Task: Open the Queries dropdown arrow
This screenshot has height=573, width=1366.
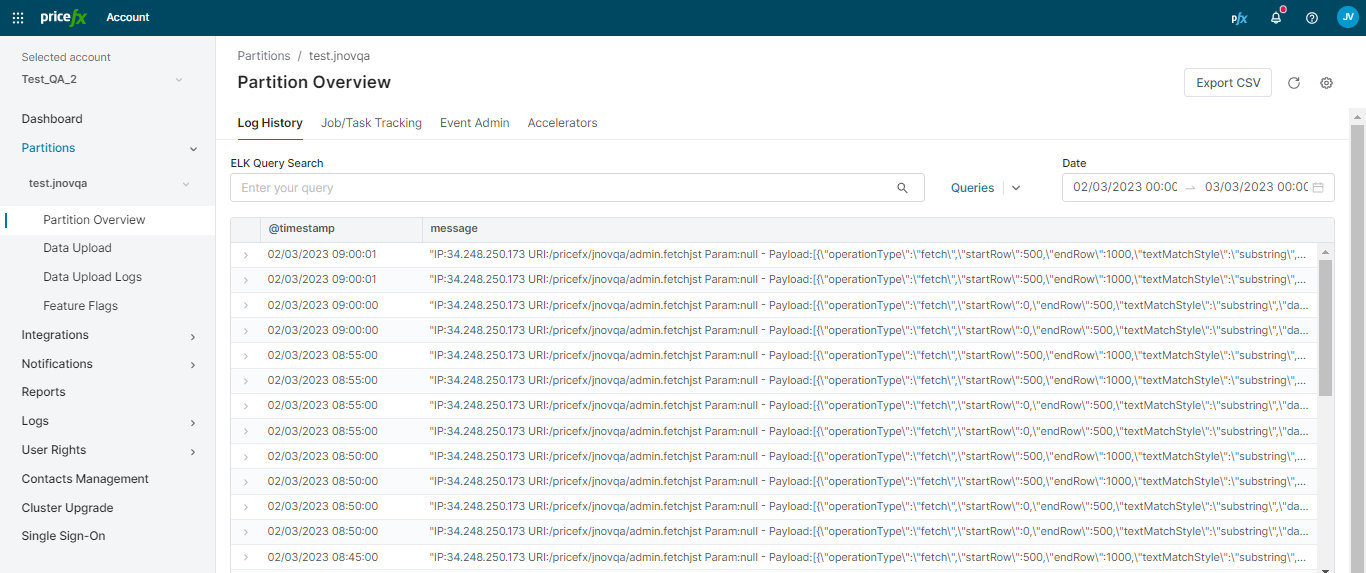Action: [x=1016, y=188]
